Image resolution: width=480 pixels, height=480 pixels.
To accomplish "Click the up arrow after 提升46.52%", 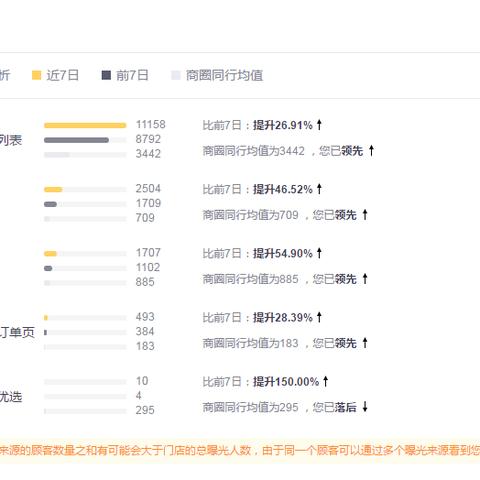I will 319,189.
